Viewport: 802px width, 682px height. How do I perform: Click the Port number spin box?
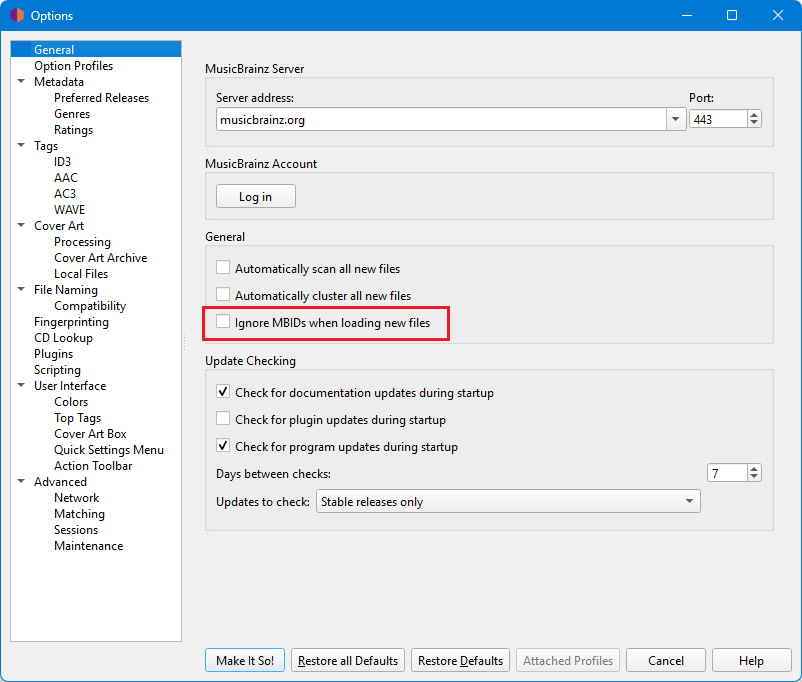click(717, 119)
